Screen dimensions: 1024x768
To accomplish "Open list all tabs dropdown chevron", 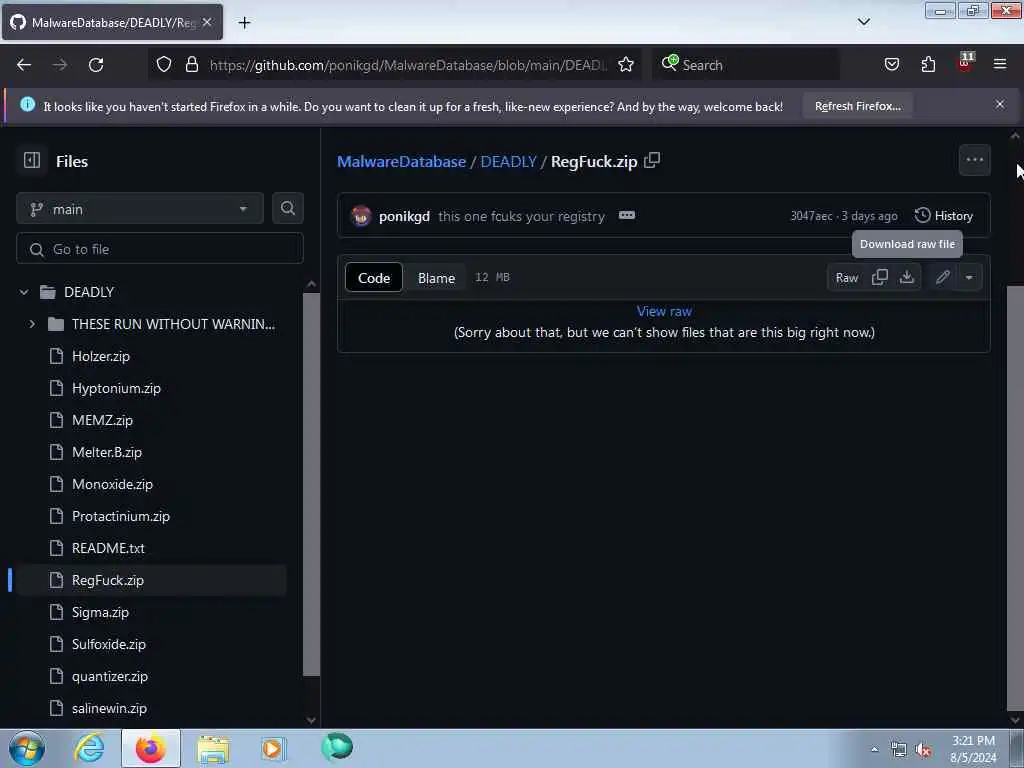I will click(x=863, y=22).
